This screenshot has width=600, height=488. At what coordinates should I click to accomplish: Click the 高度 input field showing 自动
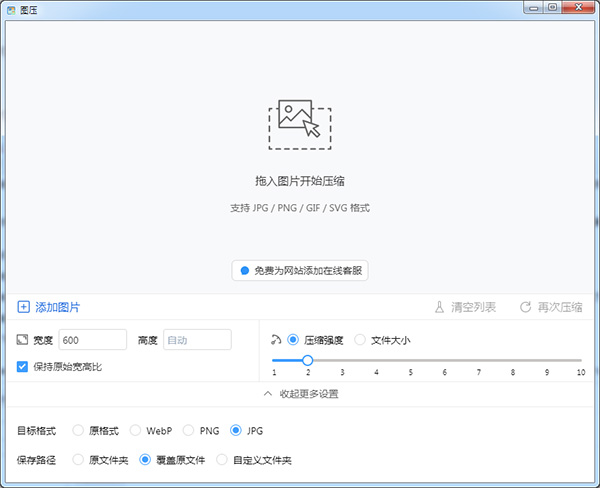[x=197, y=340]
